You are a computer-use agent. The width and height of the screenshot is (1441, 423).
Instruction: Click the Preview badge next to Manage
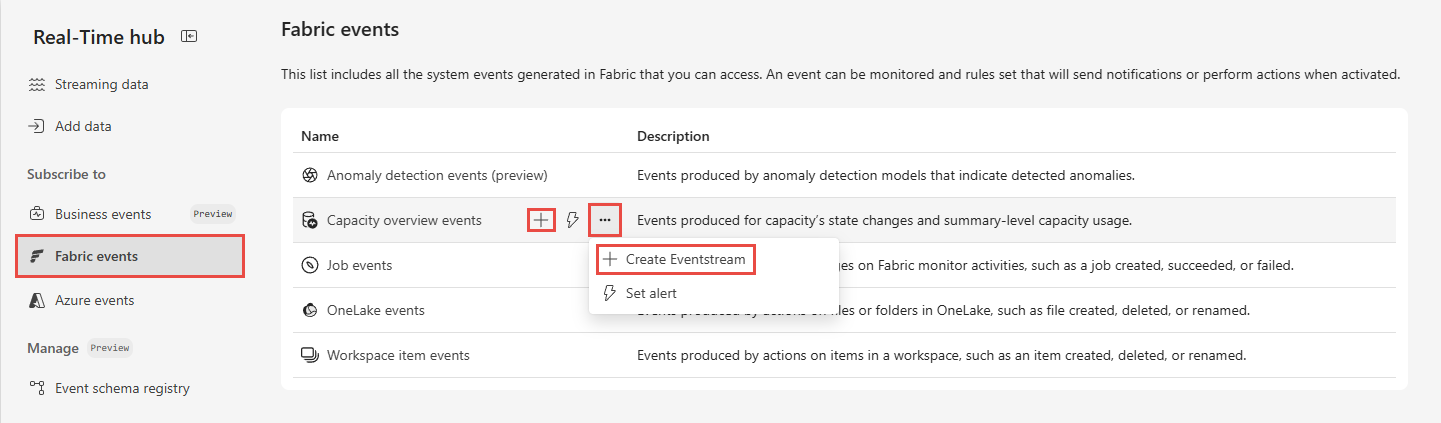pyautogui.click(x=110, y=348)
